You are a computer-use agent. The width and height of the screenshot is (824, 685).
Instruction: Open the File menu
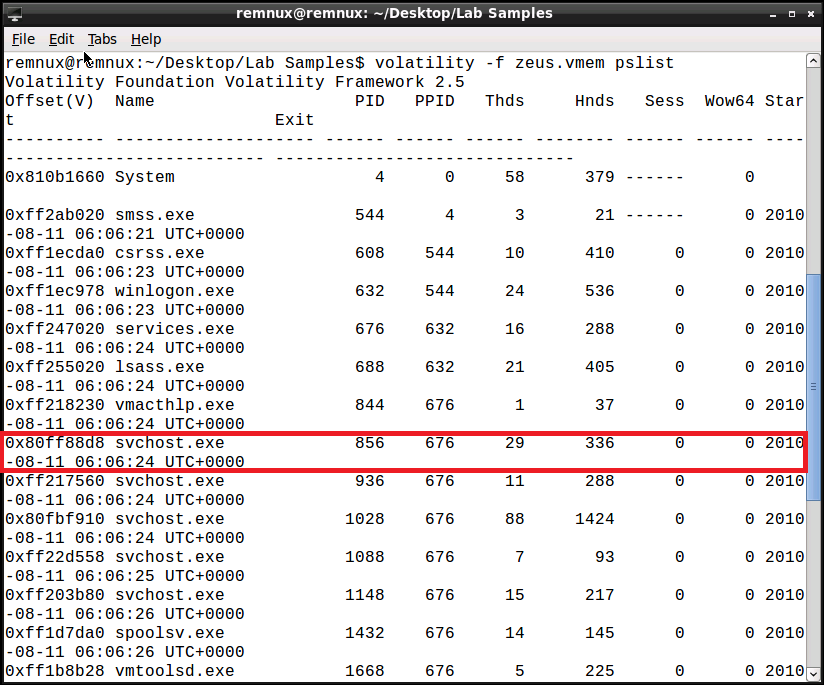23,39
